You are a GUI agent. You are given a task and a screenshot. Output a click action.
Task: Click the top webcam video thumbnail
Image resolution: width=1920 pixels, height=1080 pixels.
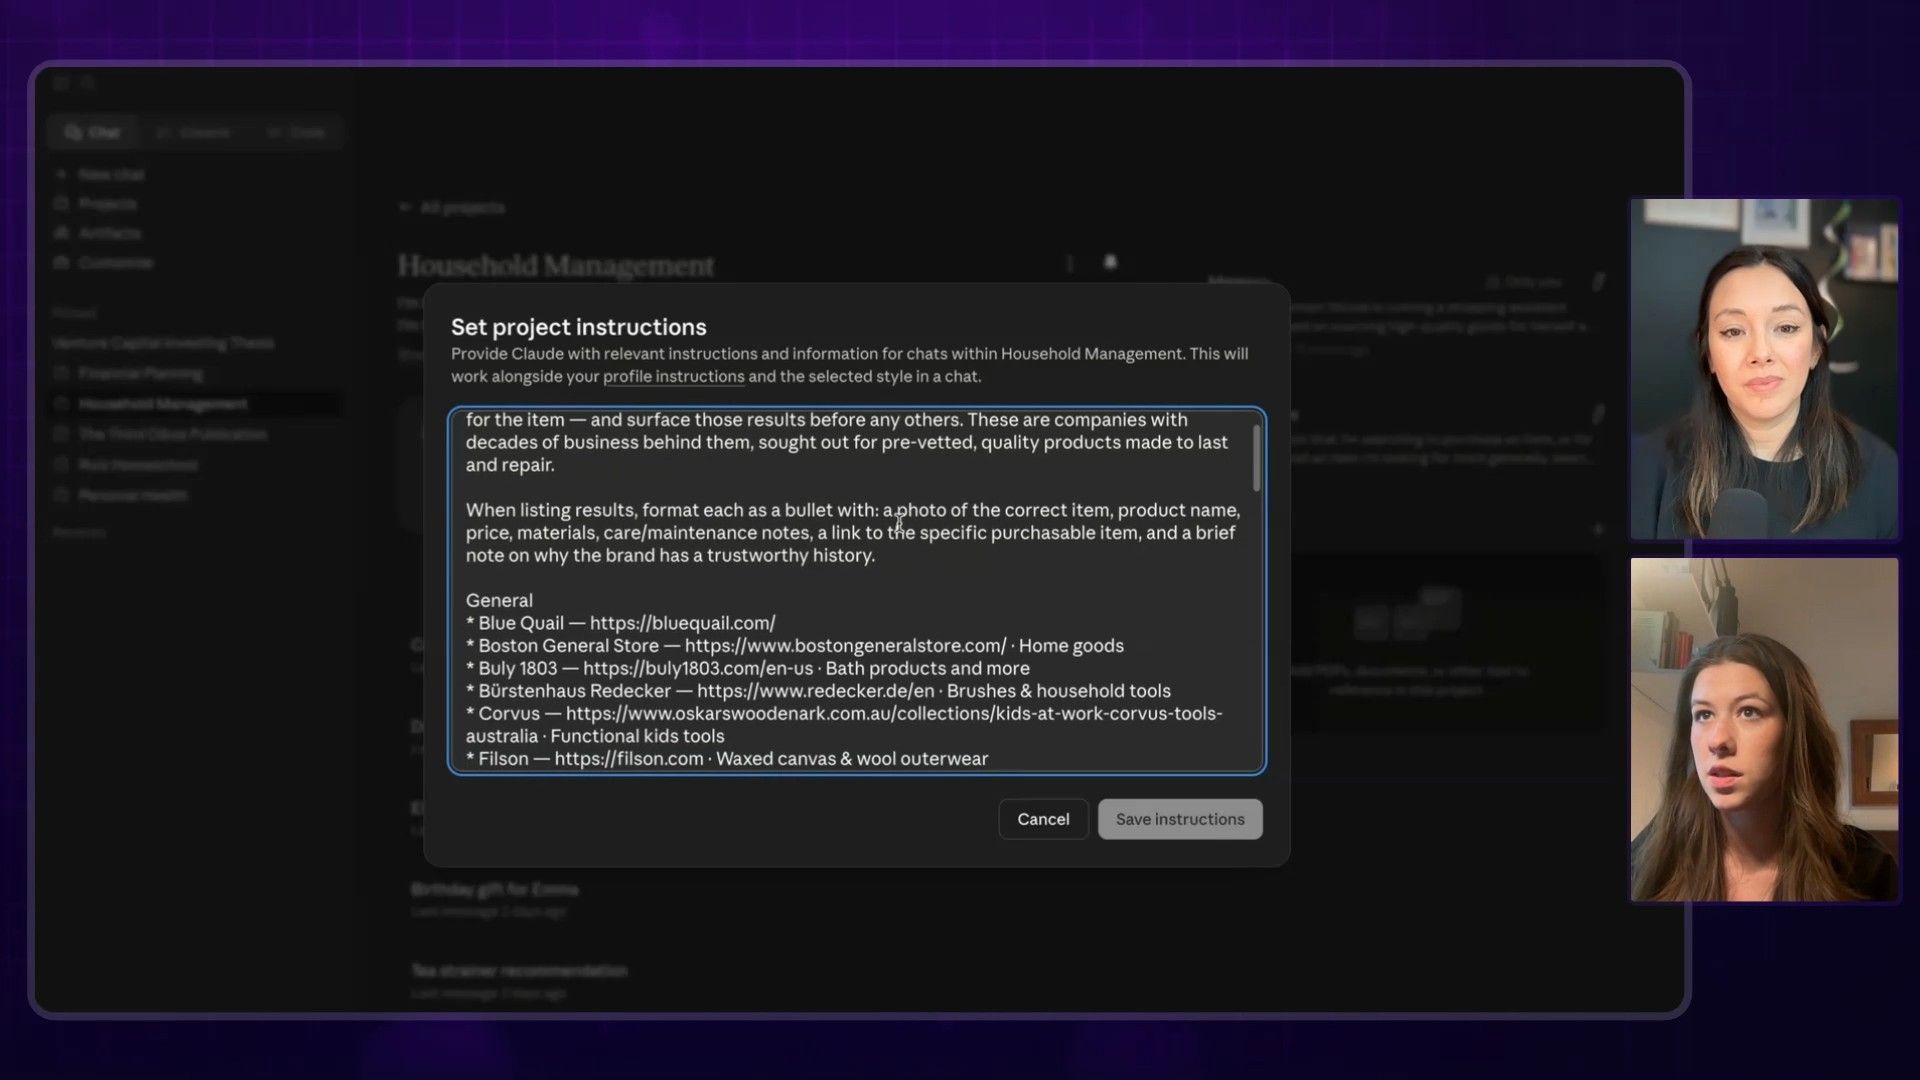pos(1764,369)
